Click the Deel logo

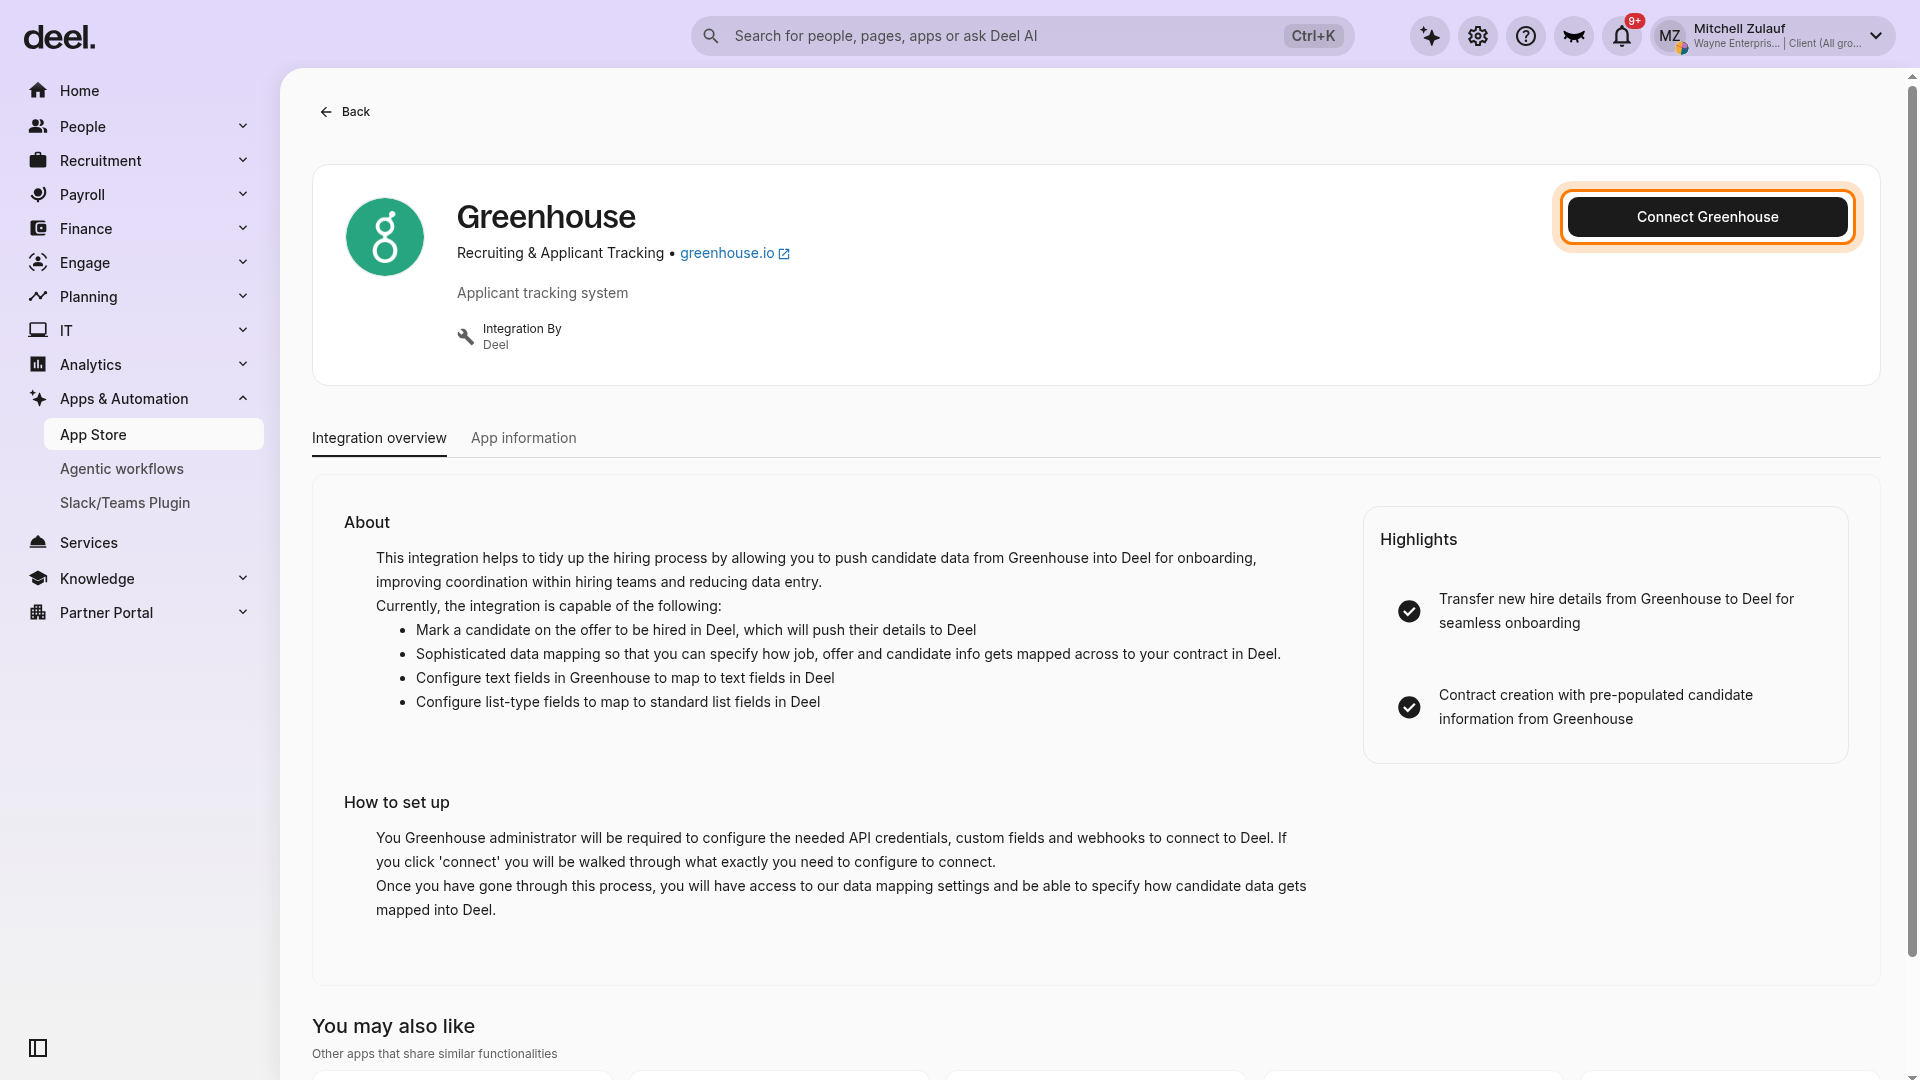tap(59, 37)
